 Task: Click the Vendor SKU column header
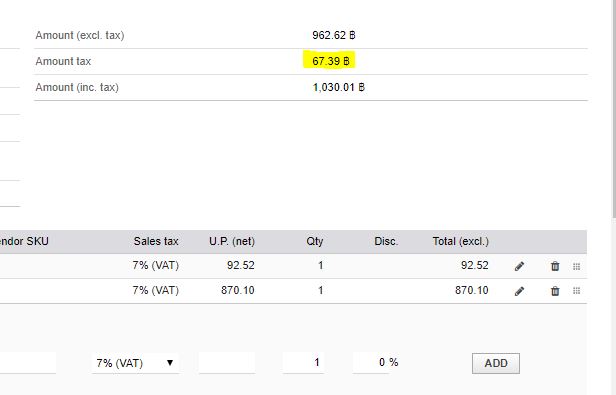click(24, 241)
